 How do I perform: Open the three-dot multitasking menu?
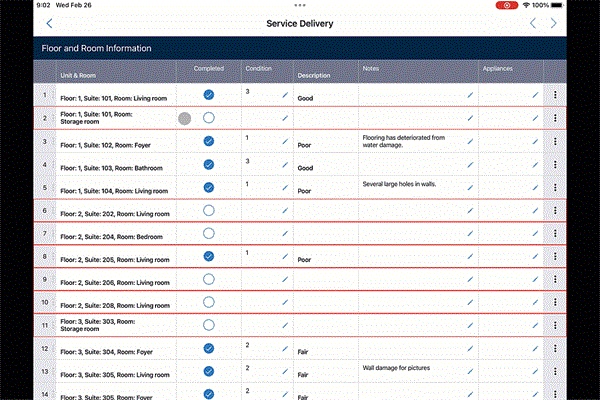(300, 5)
